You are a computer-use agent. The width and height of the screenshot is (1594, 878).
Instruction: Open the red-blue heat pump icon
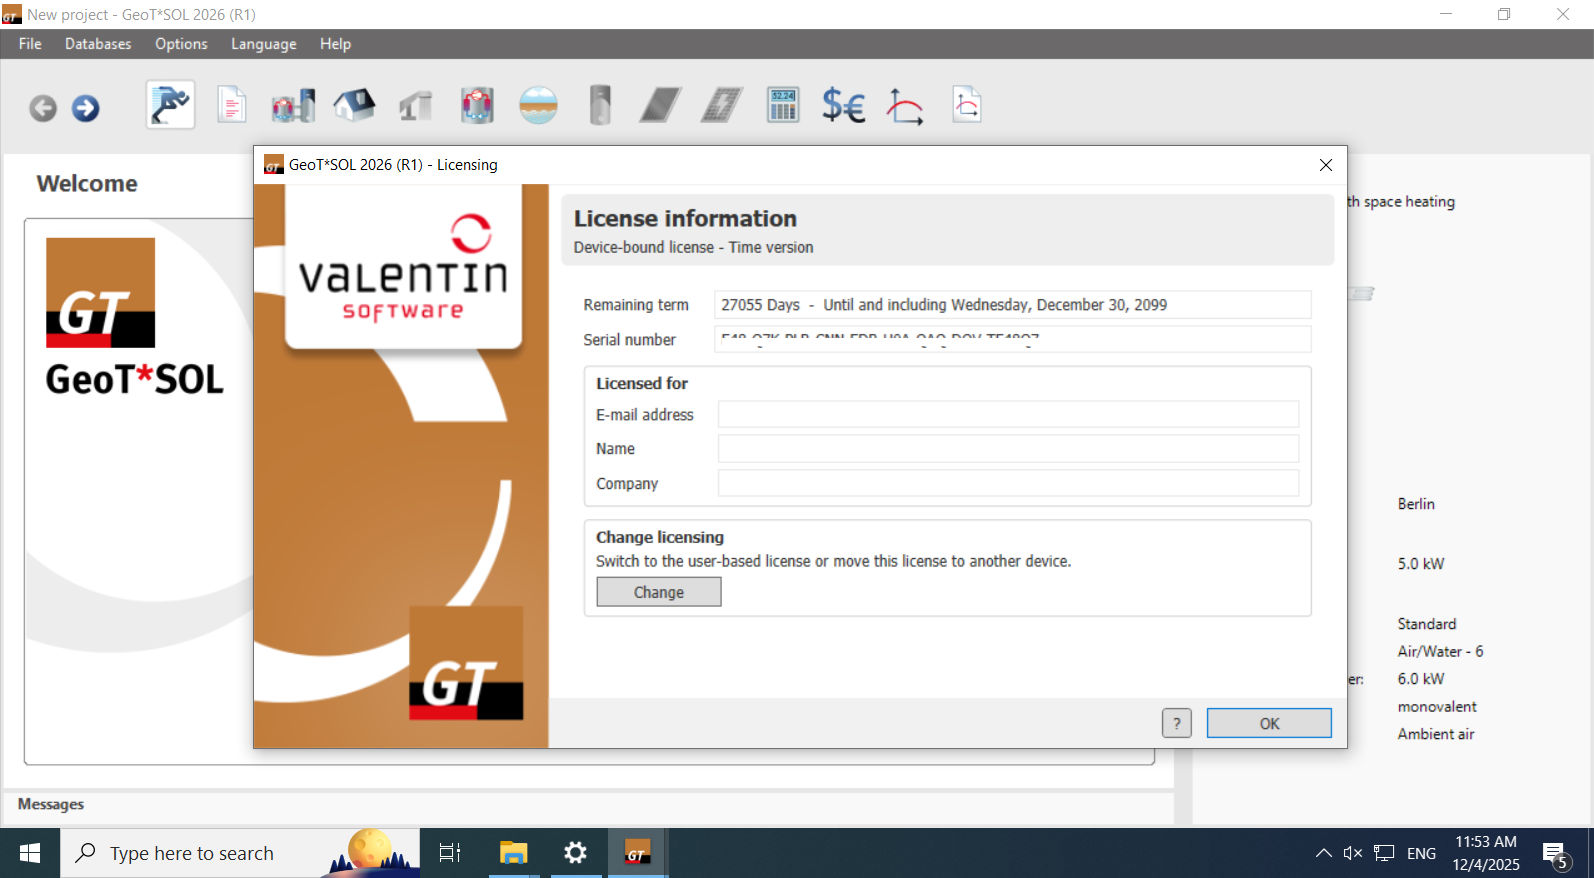(477, 105)
